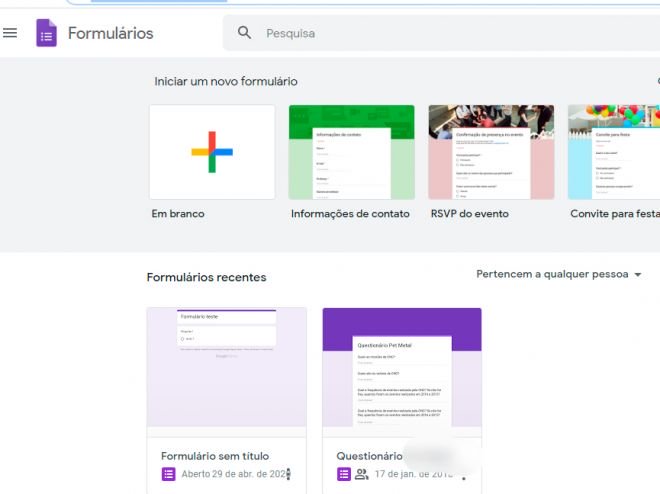Click the Em branco label
660x494 pixels.
click(x=178, y=214)
